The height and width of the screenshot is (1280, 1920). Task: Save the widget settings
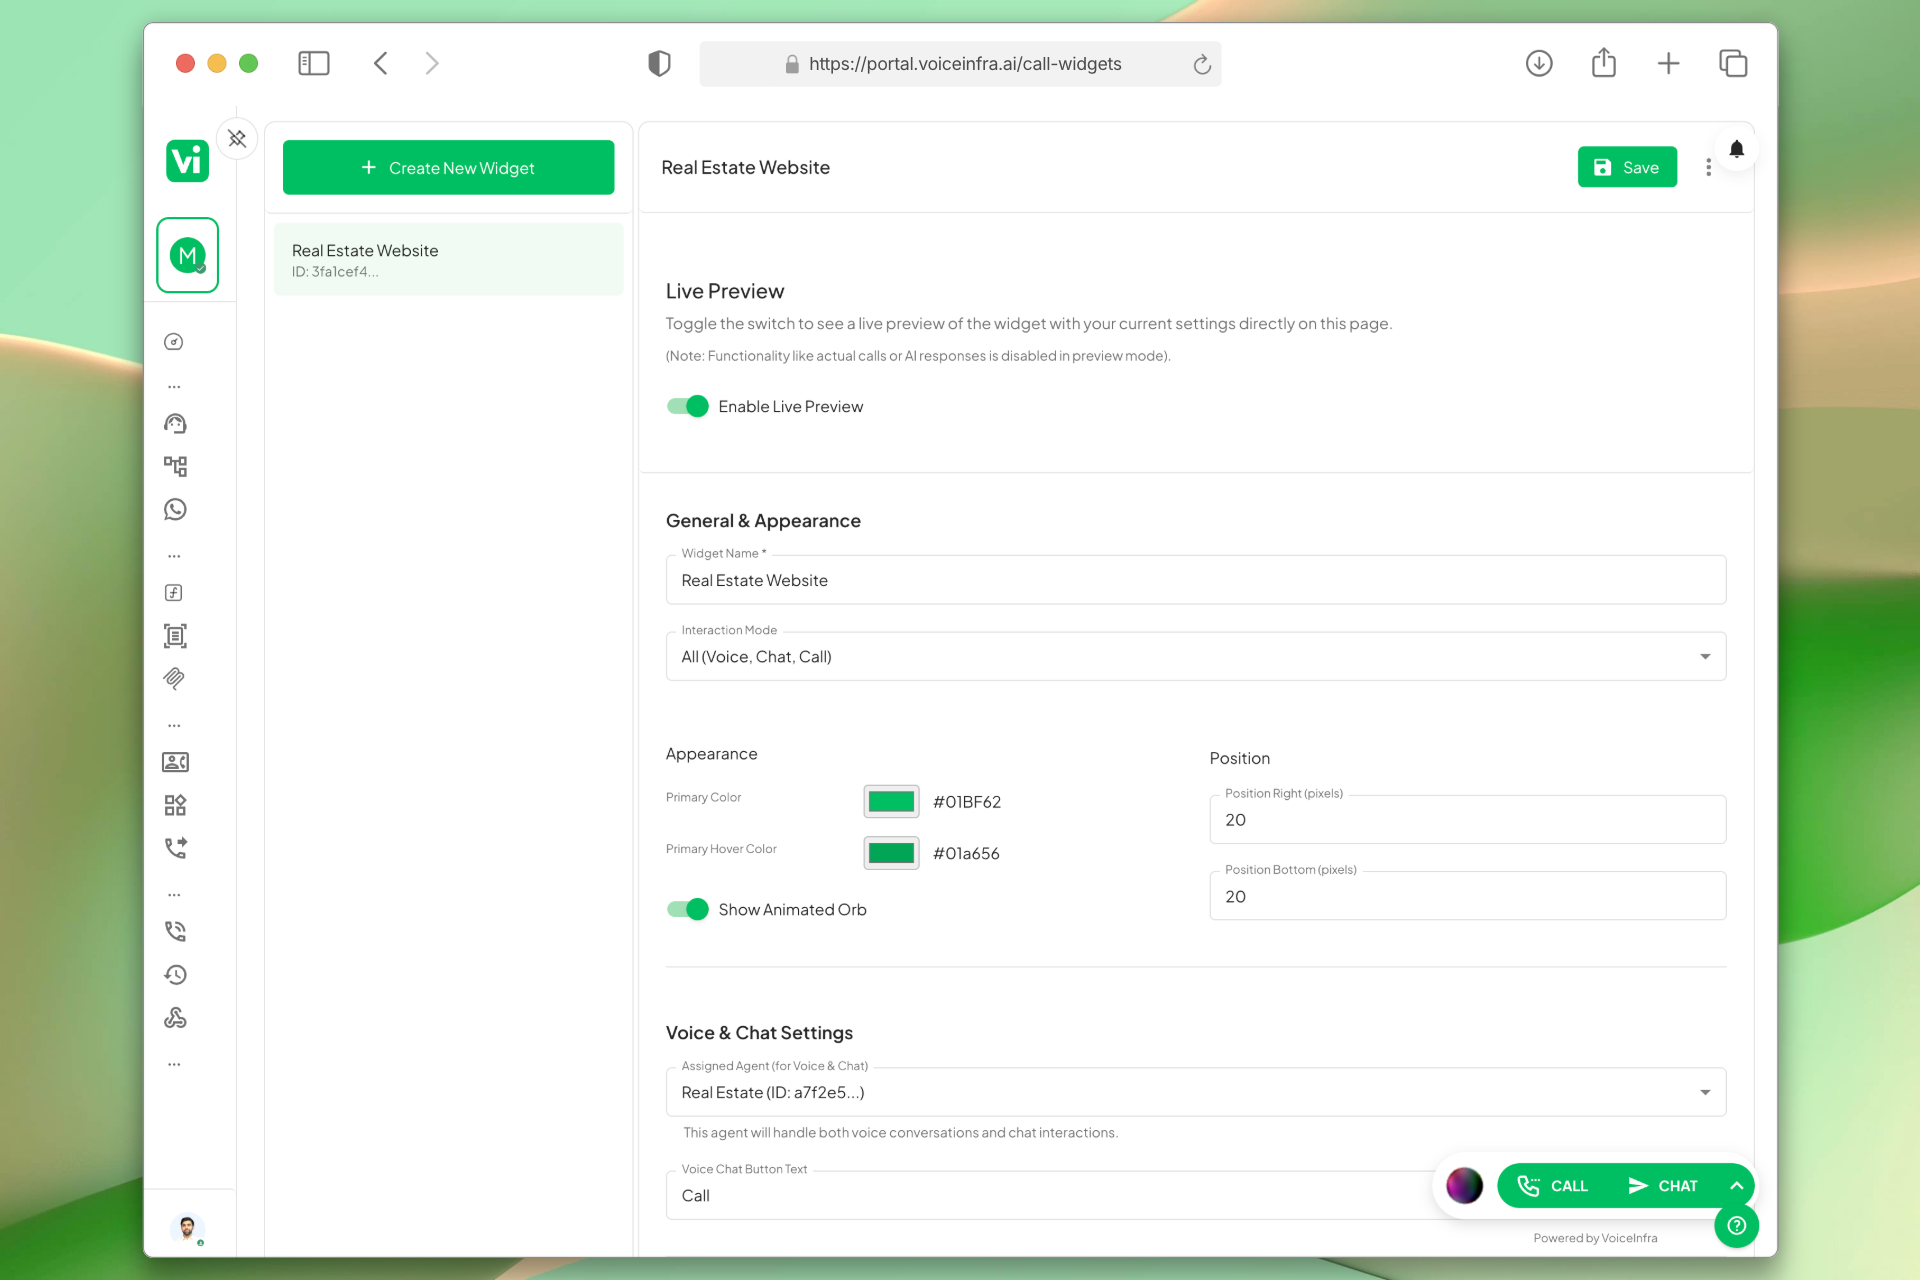coord(1627,168)
